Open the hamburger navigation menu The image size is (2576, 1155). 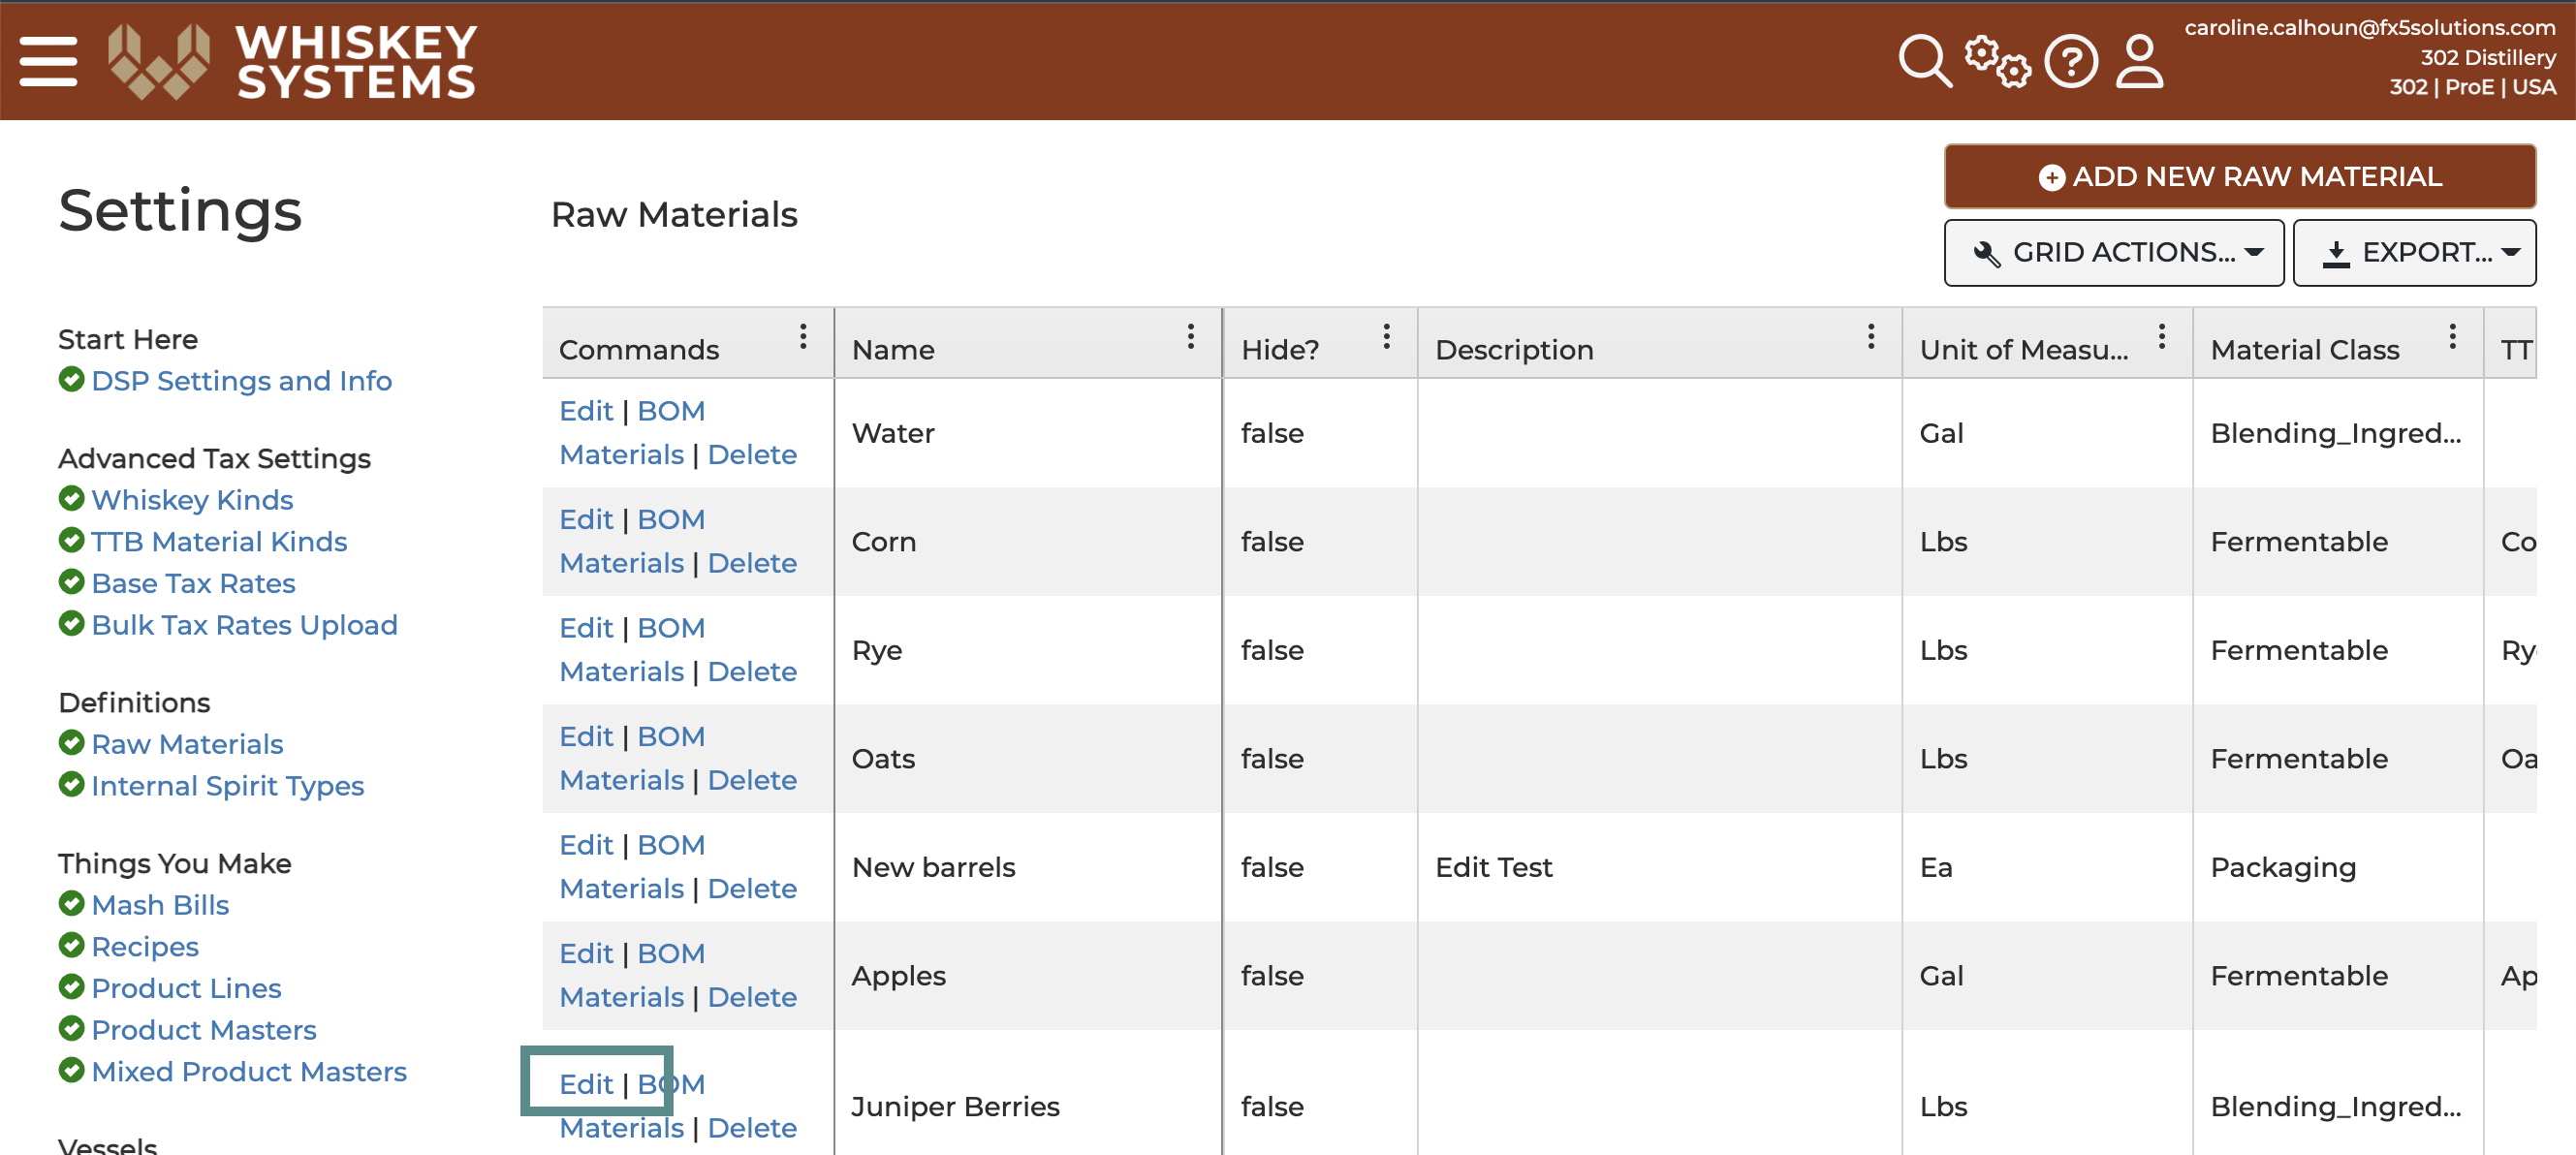pos(48,62)
